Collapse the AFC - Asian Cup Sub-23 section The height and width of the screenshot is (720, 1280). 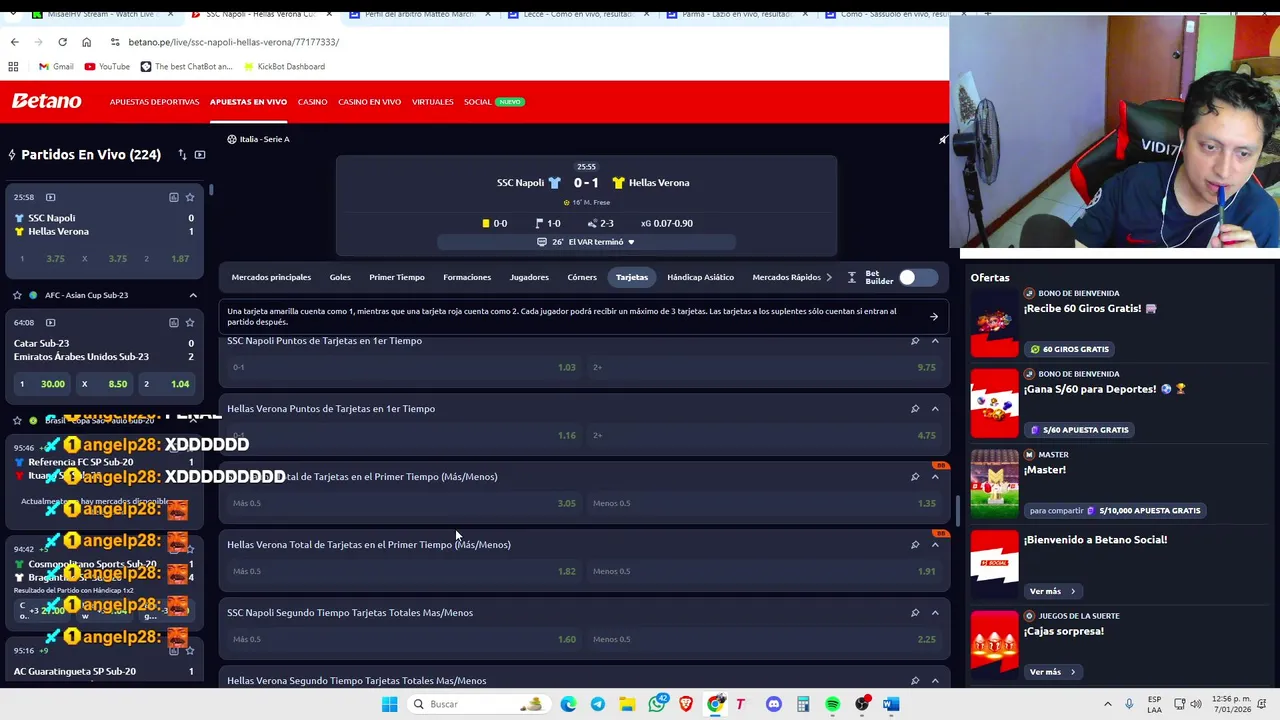193,295
